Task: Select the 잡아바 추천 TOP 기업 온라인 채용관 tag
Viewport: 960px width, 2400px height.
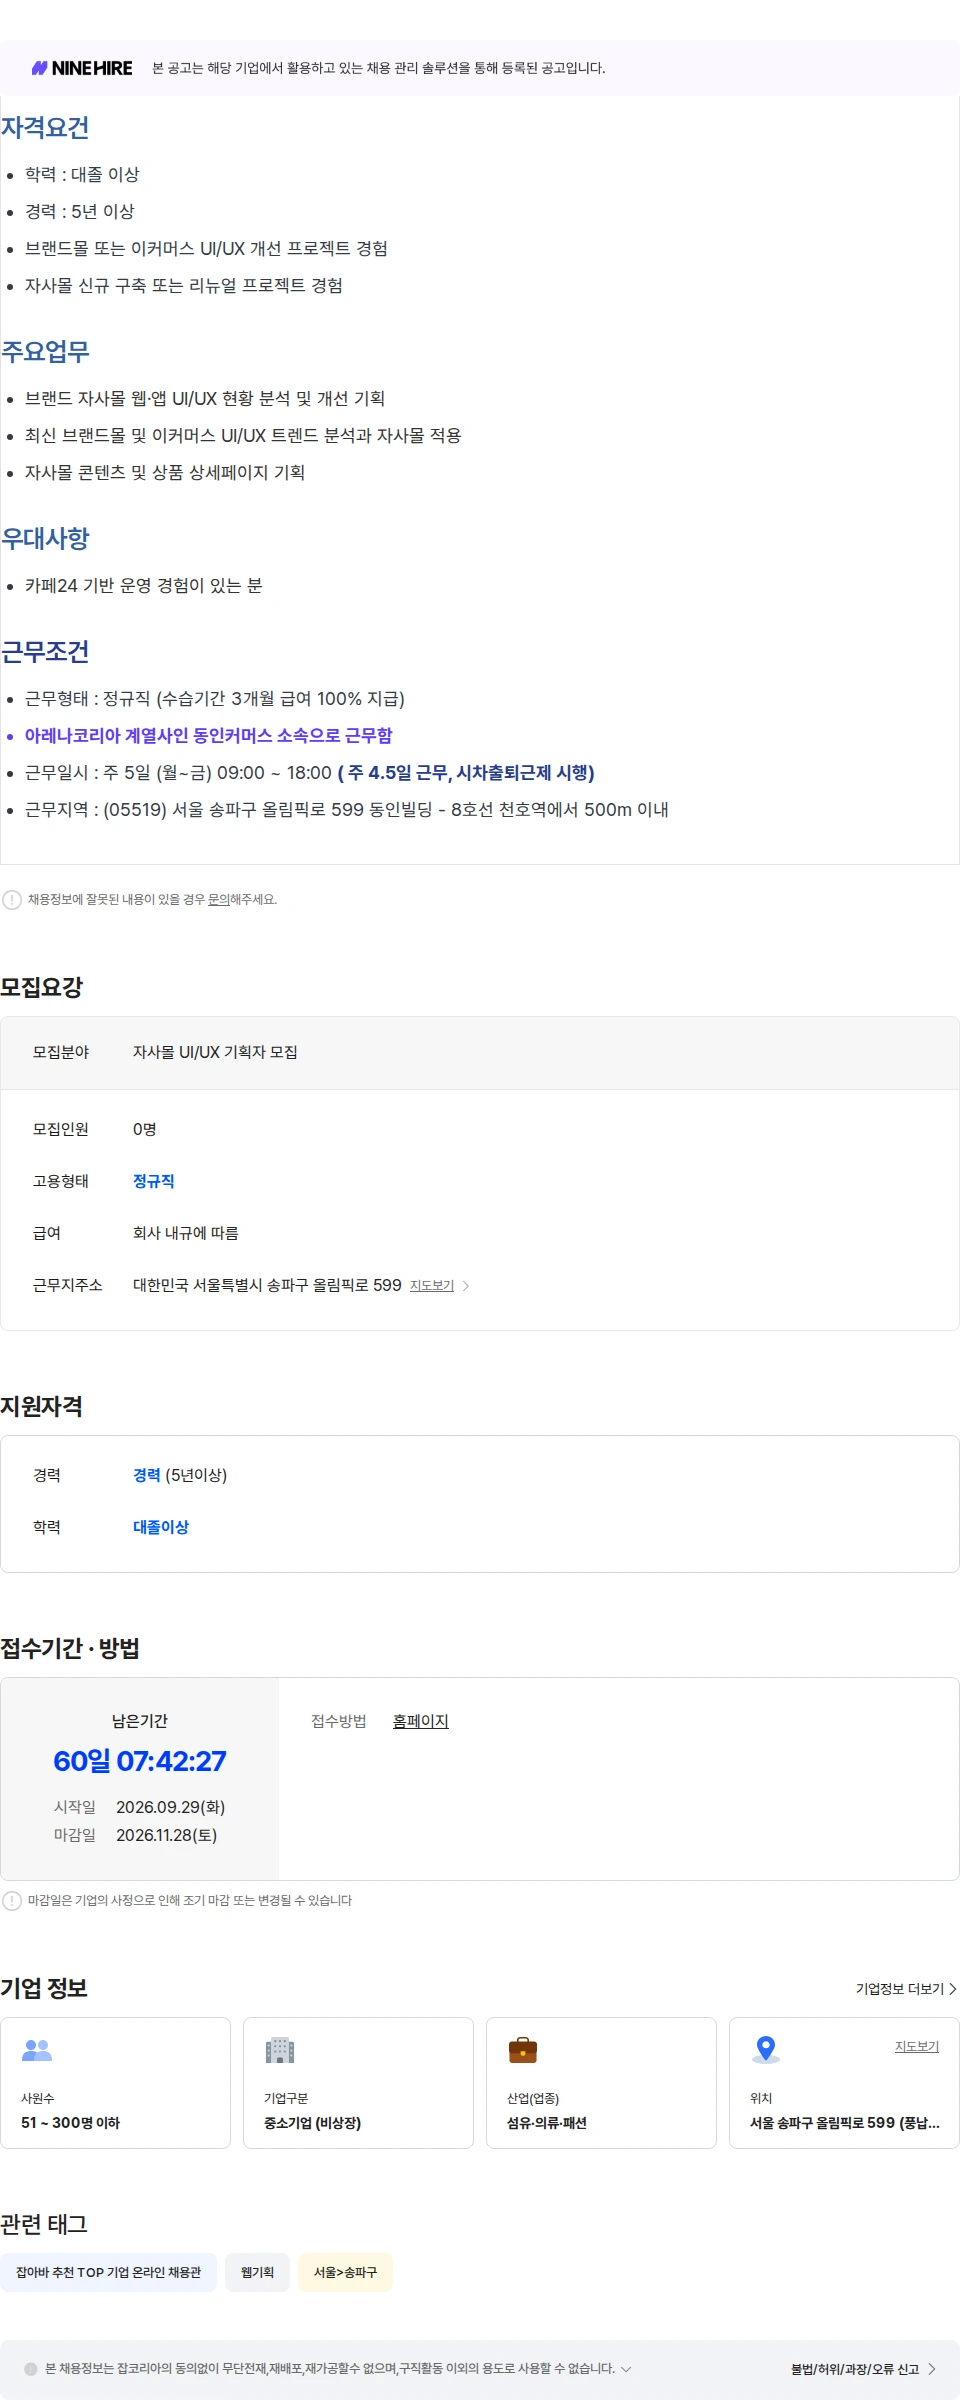Action: tap(108, 2272)
